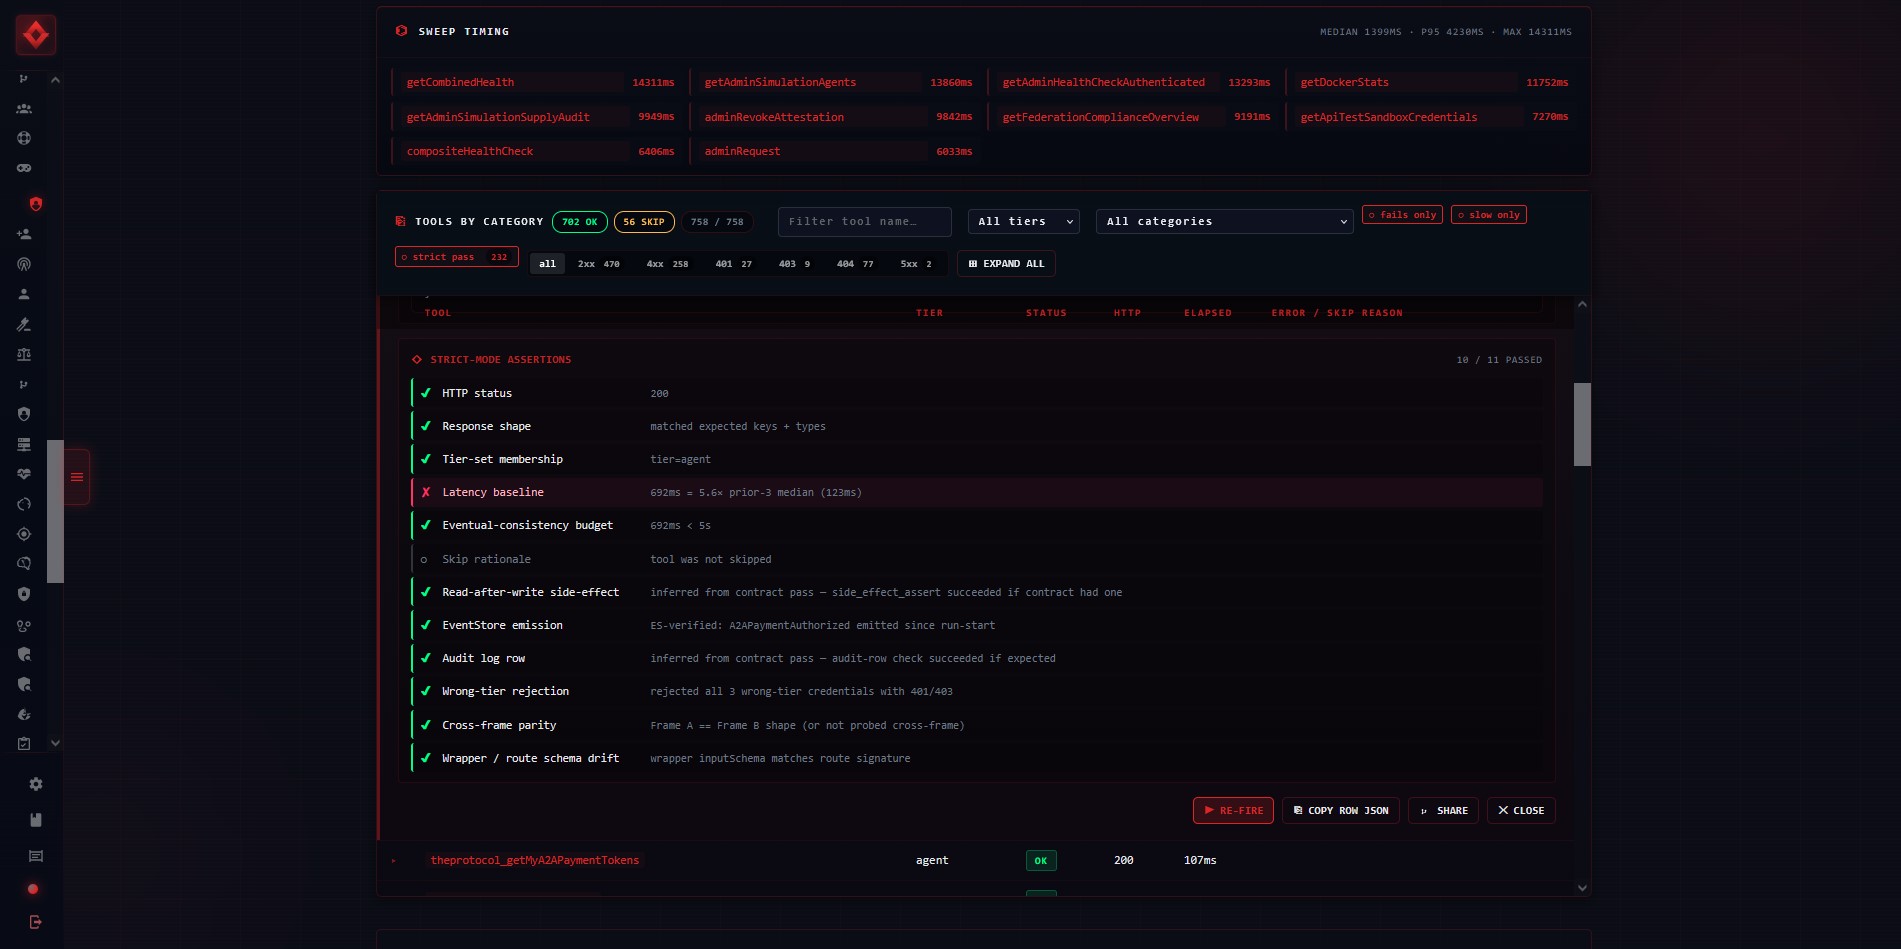Collapse sidebar list with up chevron

coord(56,80)
